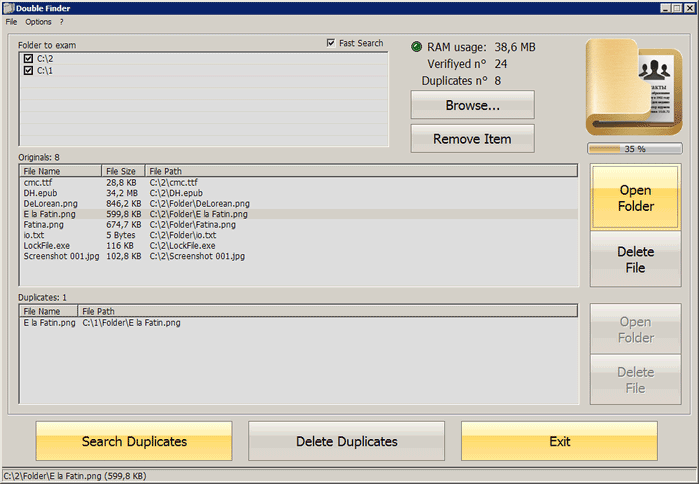Click the Exit button

(x=559, y=441)
